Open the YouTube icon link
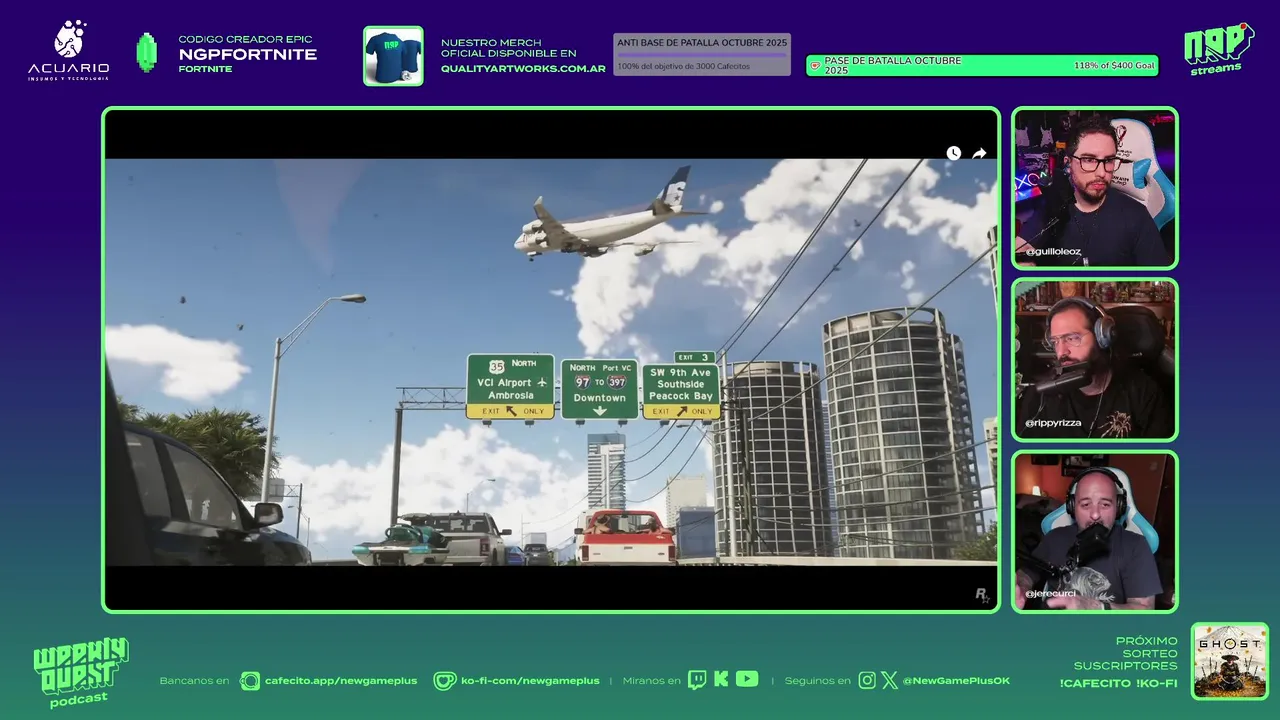Image resolution: width=1280 pixels, height=720 pixels. pyautogui.click(x=747, y=679)
